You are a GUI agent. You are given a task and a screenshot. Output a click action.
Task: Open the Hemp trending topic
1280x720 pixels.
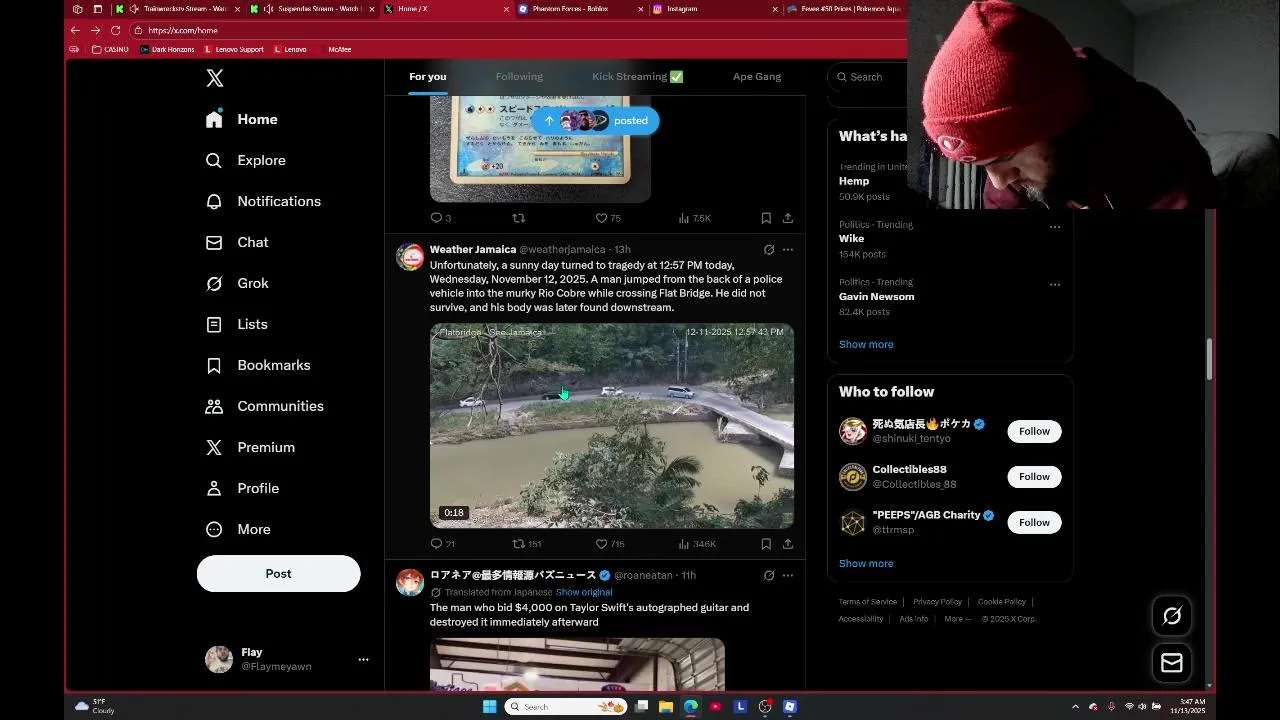tap(854, 181)
